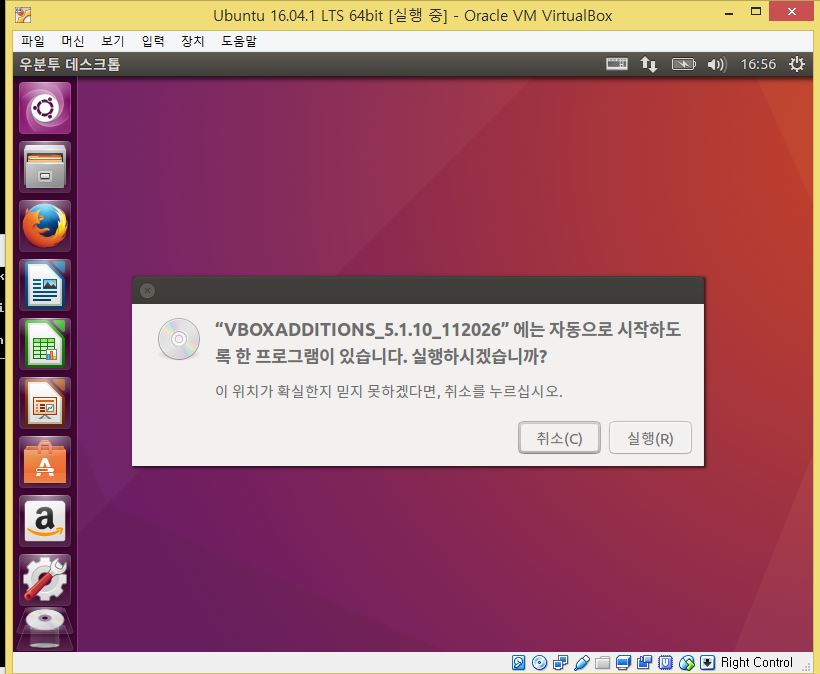Image resolution: width=820 pixels, height=674 pixels.
Task: Click the optical disk status bar icon
Action: tap(539, 662)
